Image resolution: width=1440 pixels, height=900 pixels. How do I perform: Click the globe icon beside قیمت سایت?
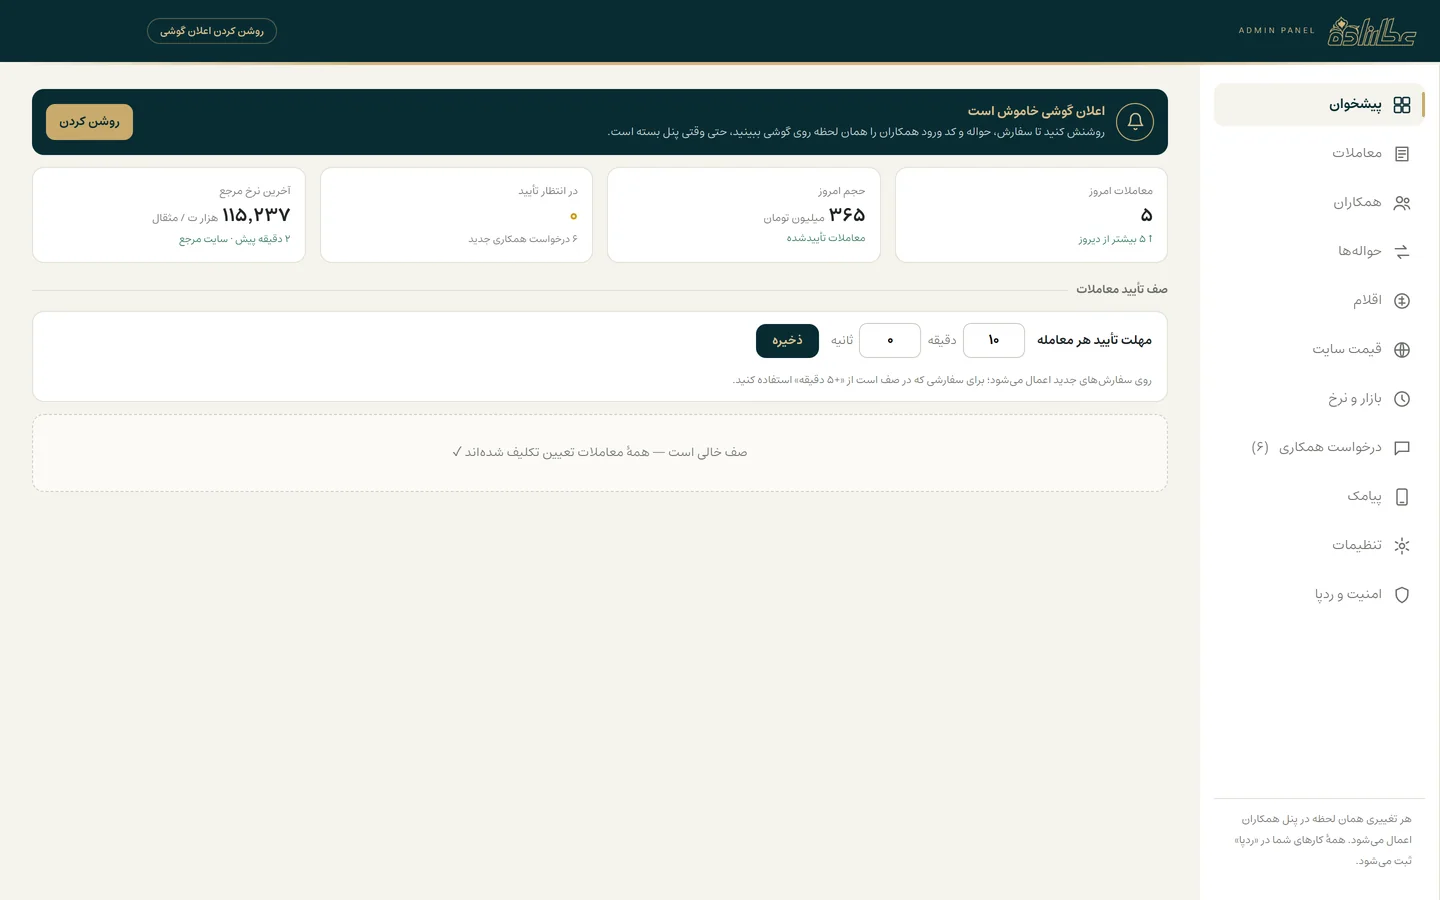[1402, 350]
